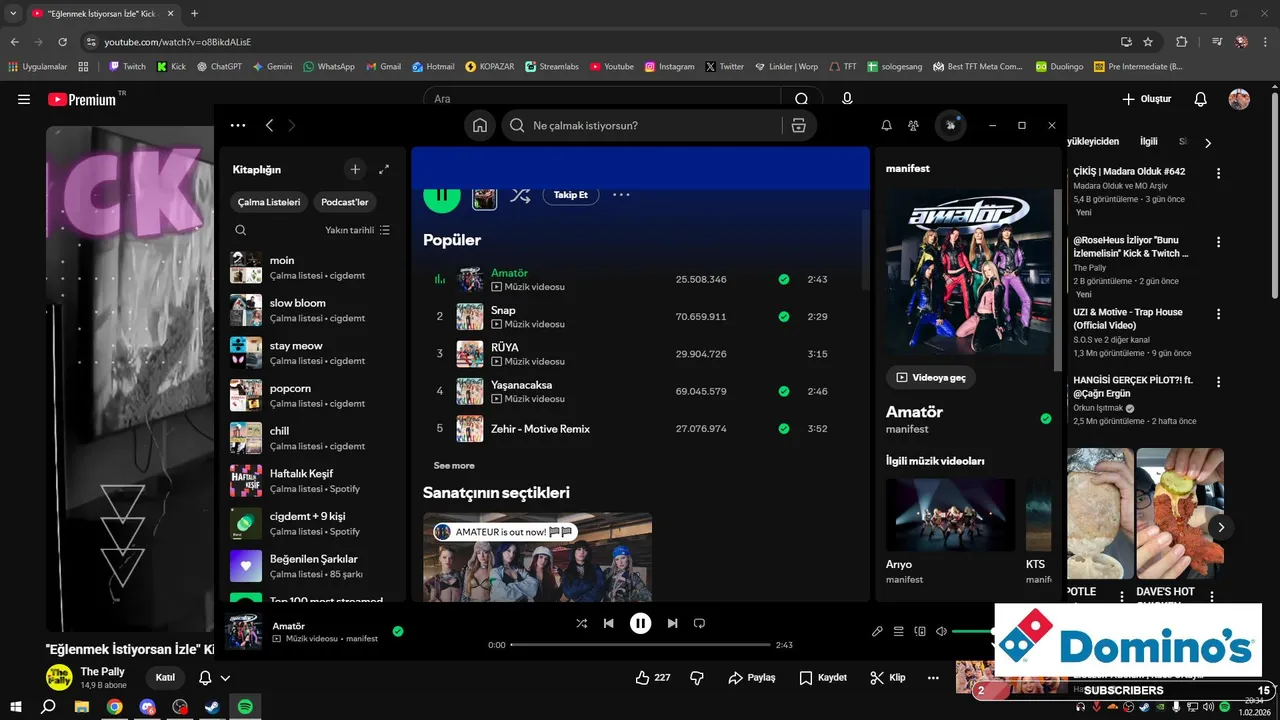The width and height of the screenshot is (1280, 720).
Task: Expand the Kitaplığın library panel
Action: coord(384,169)
